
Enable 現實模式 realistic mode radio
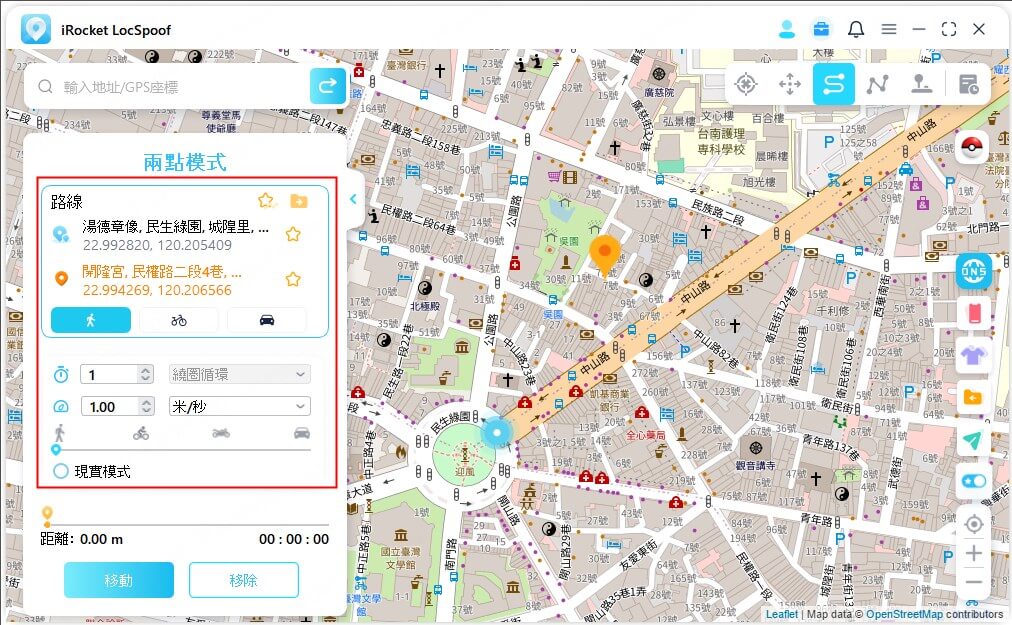pos(61,471)
